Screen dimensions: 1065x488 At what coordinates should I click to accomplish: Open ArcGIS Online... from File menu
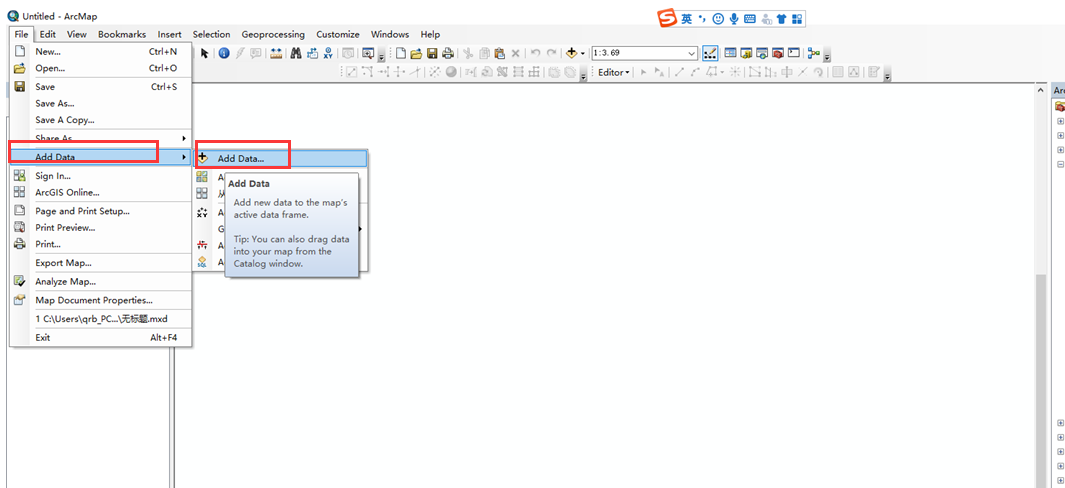100,192
